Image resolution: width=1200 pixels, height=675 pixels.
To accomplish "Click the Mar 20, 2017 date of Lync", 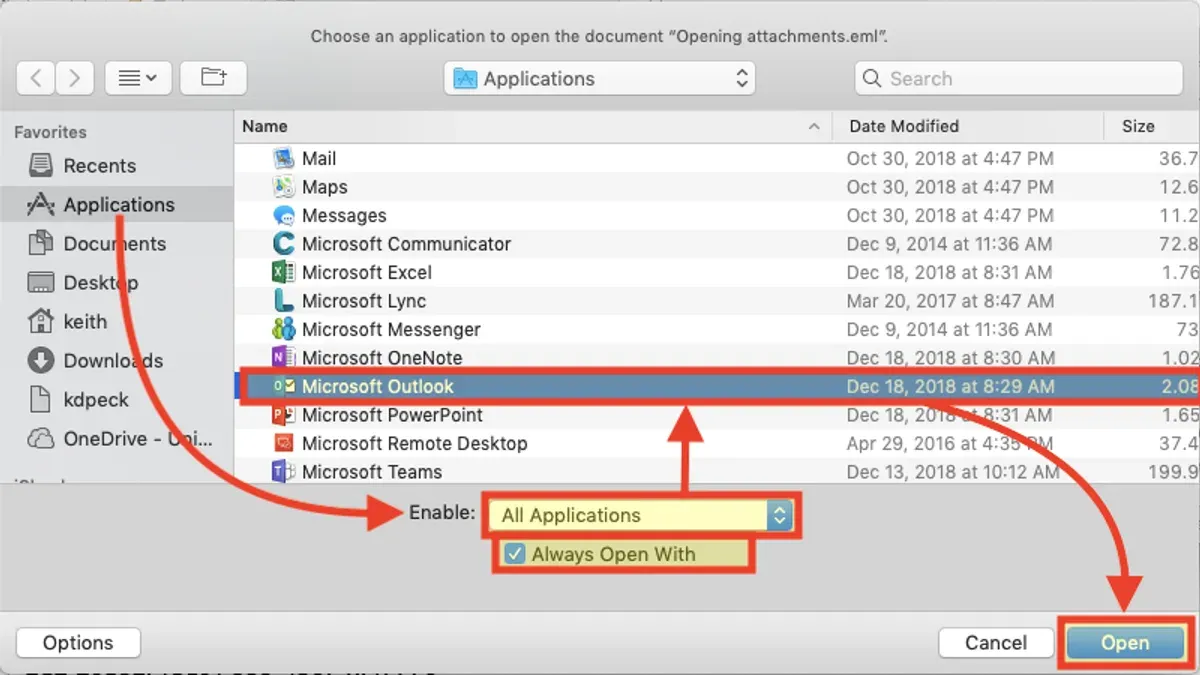I will click(950, 301).
